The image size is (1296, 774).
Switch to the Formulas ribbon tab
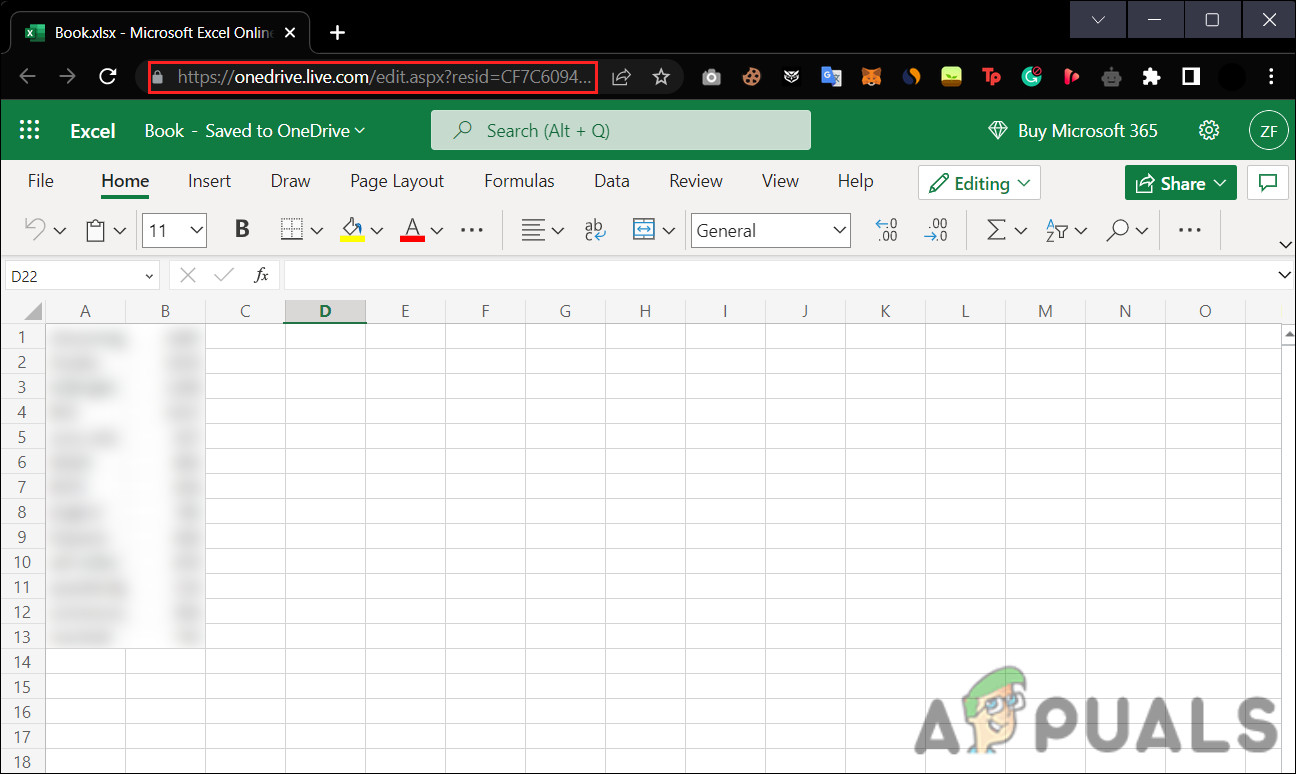pyautogui.click(x=519, y=181)
